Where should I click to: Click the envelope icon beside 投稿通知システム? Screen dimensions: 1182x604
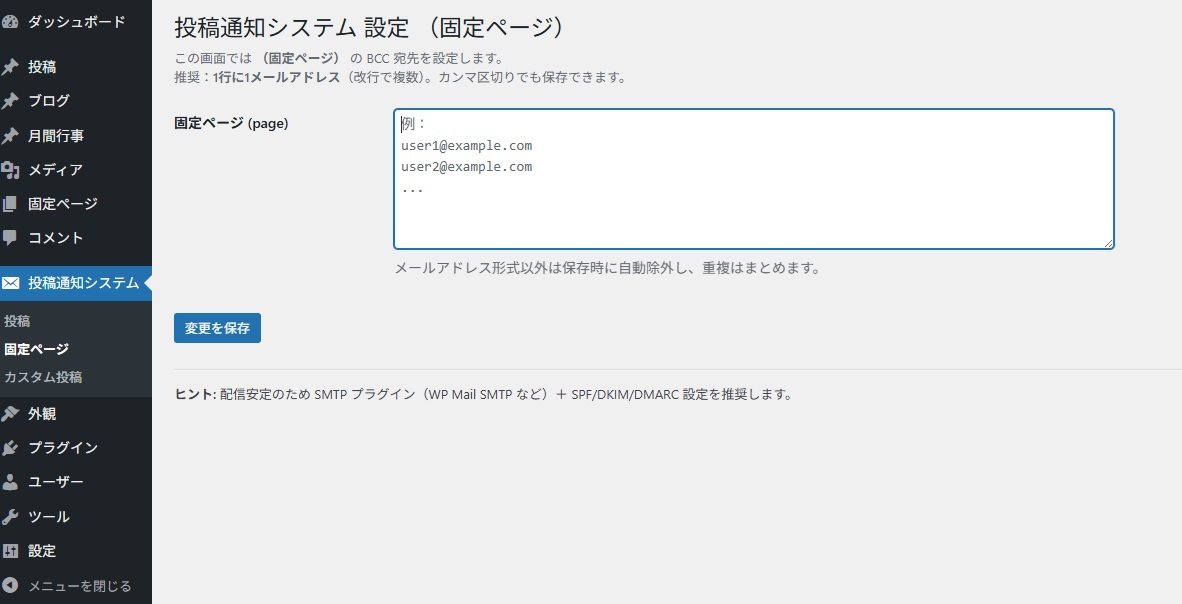click(10, 284)
